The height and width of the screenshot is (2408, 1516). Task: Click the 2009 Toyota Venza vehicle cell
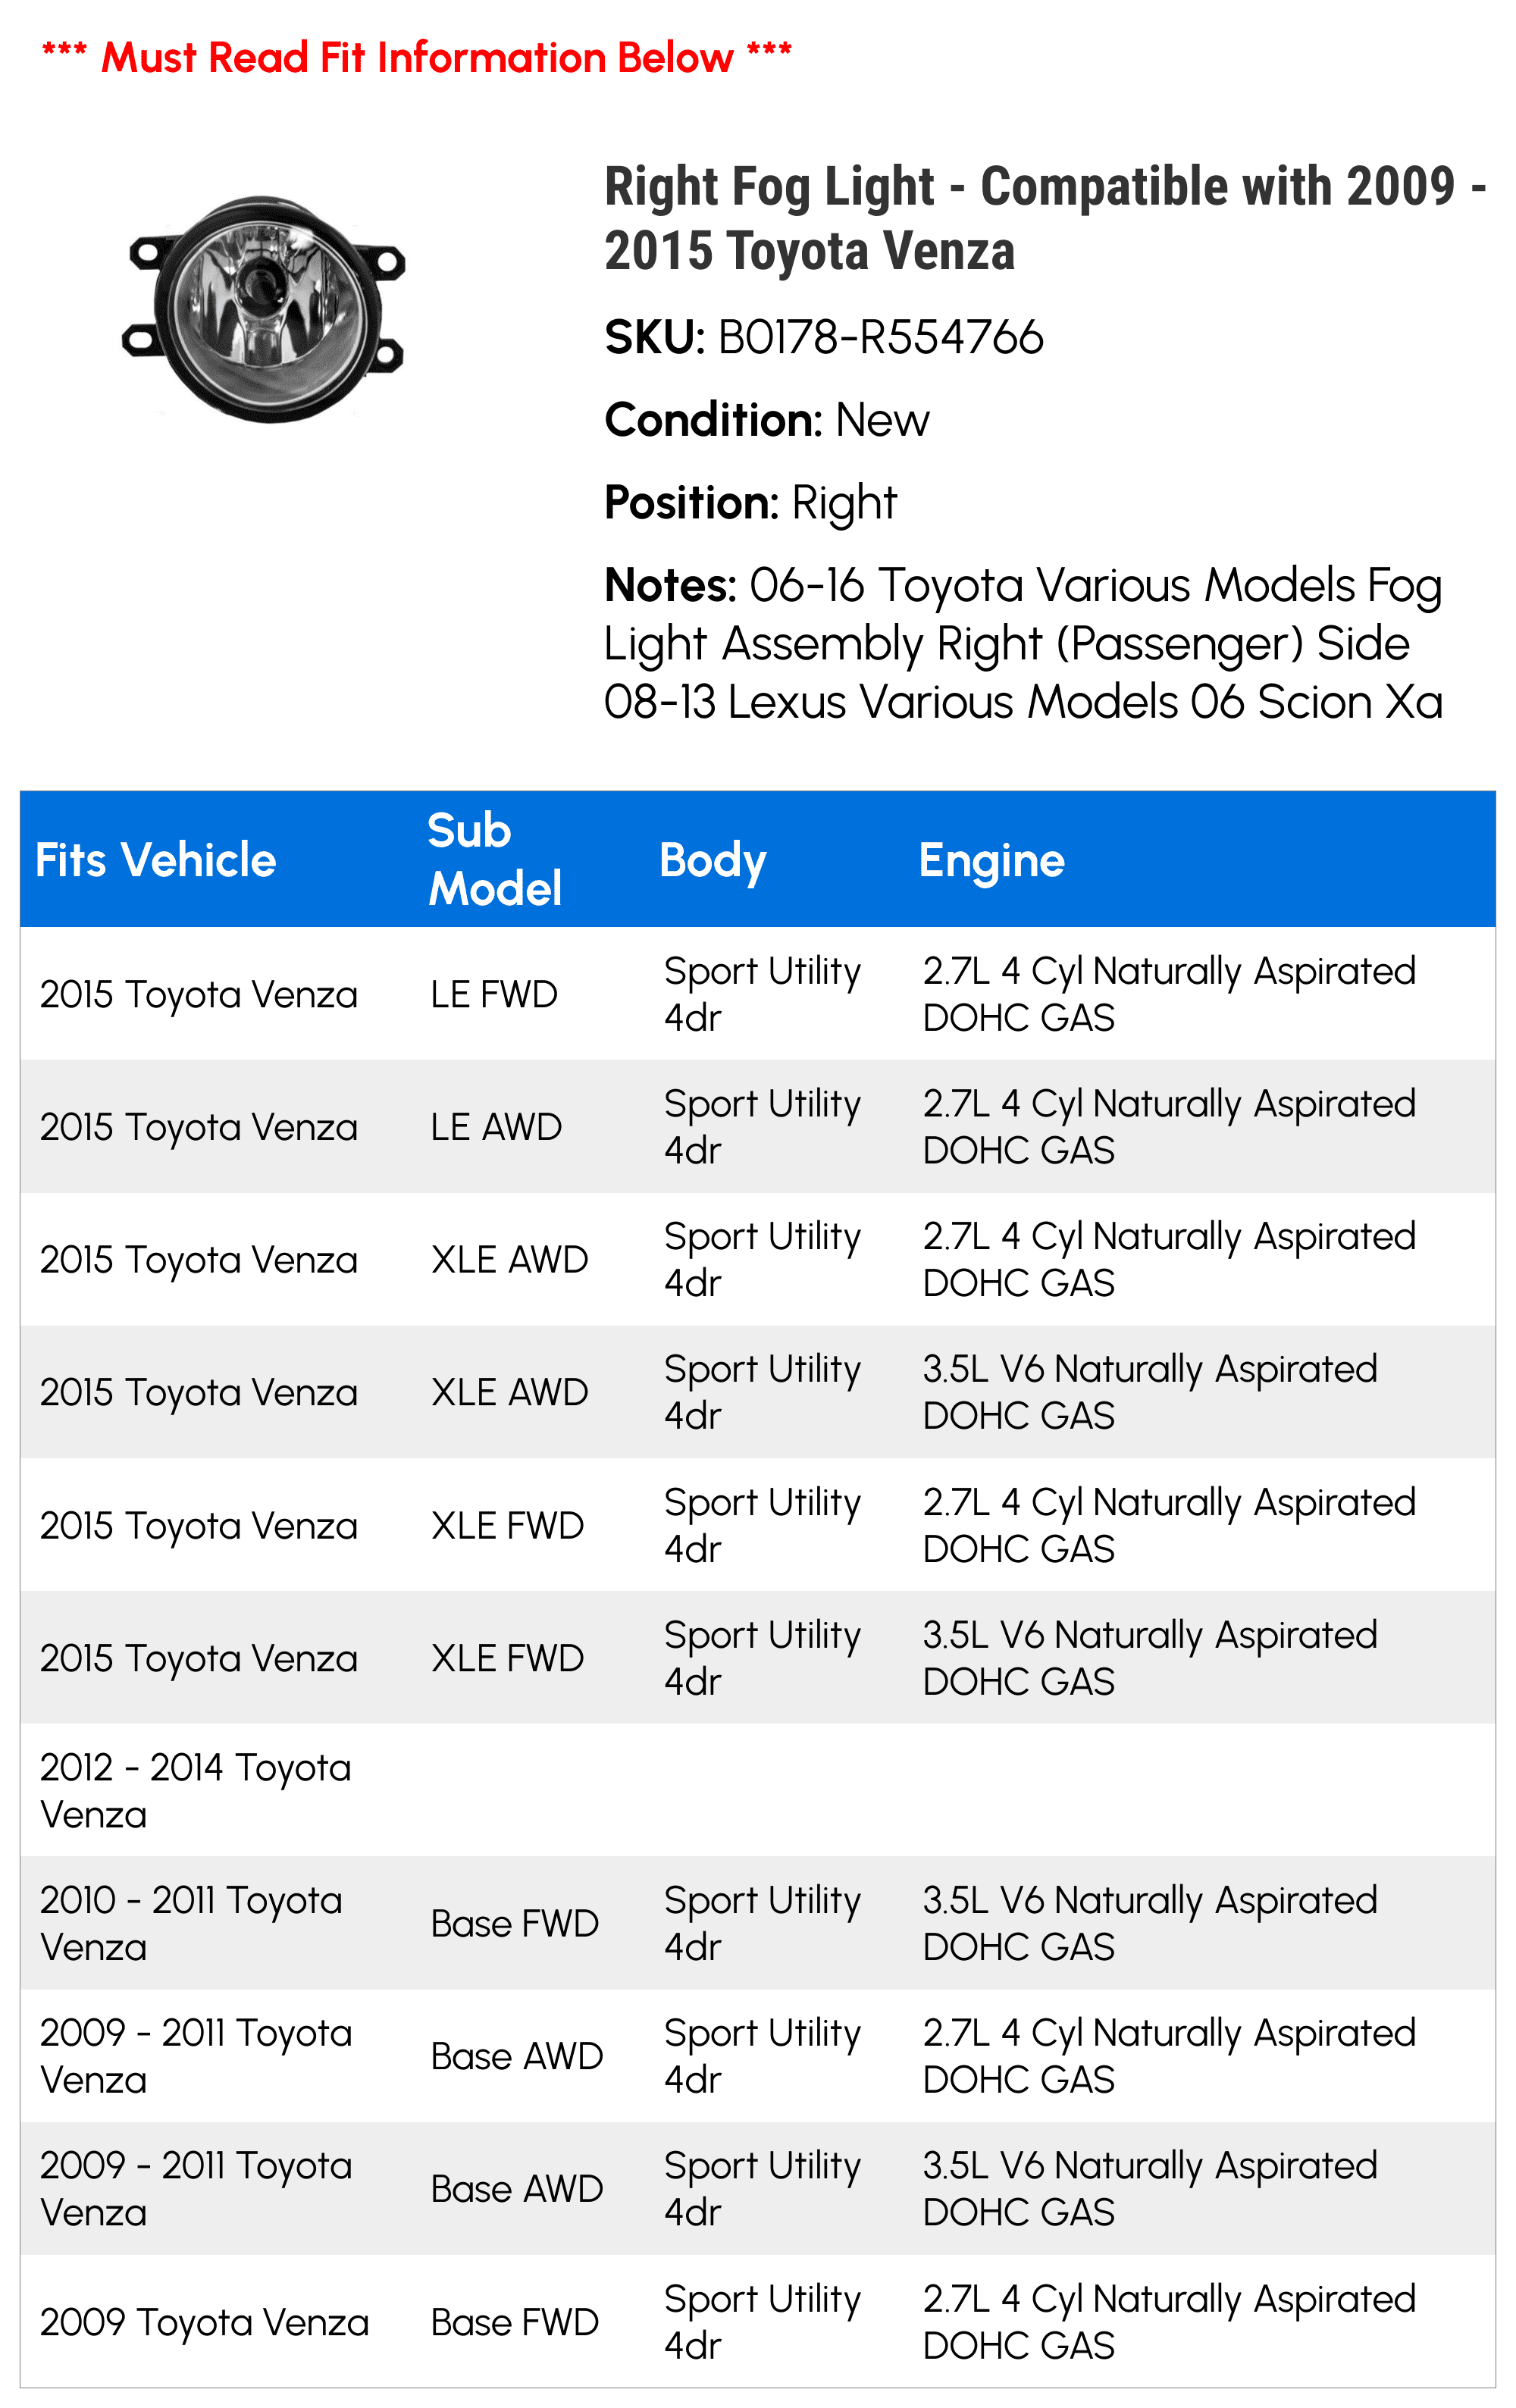(204, 2322)
